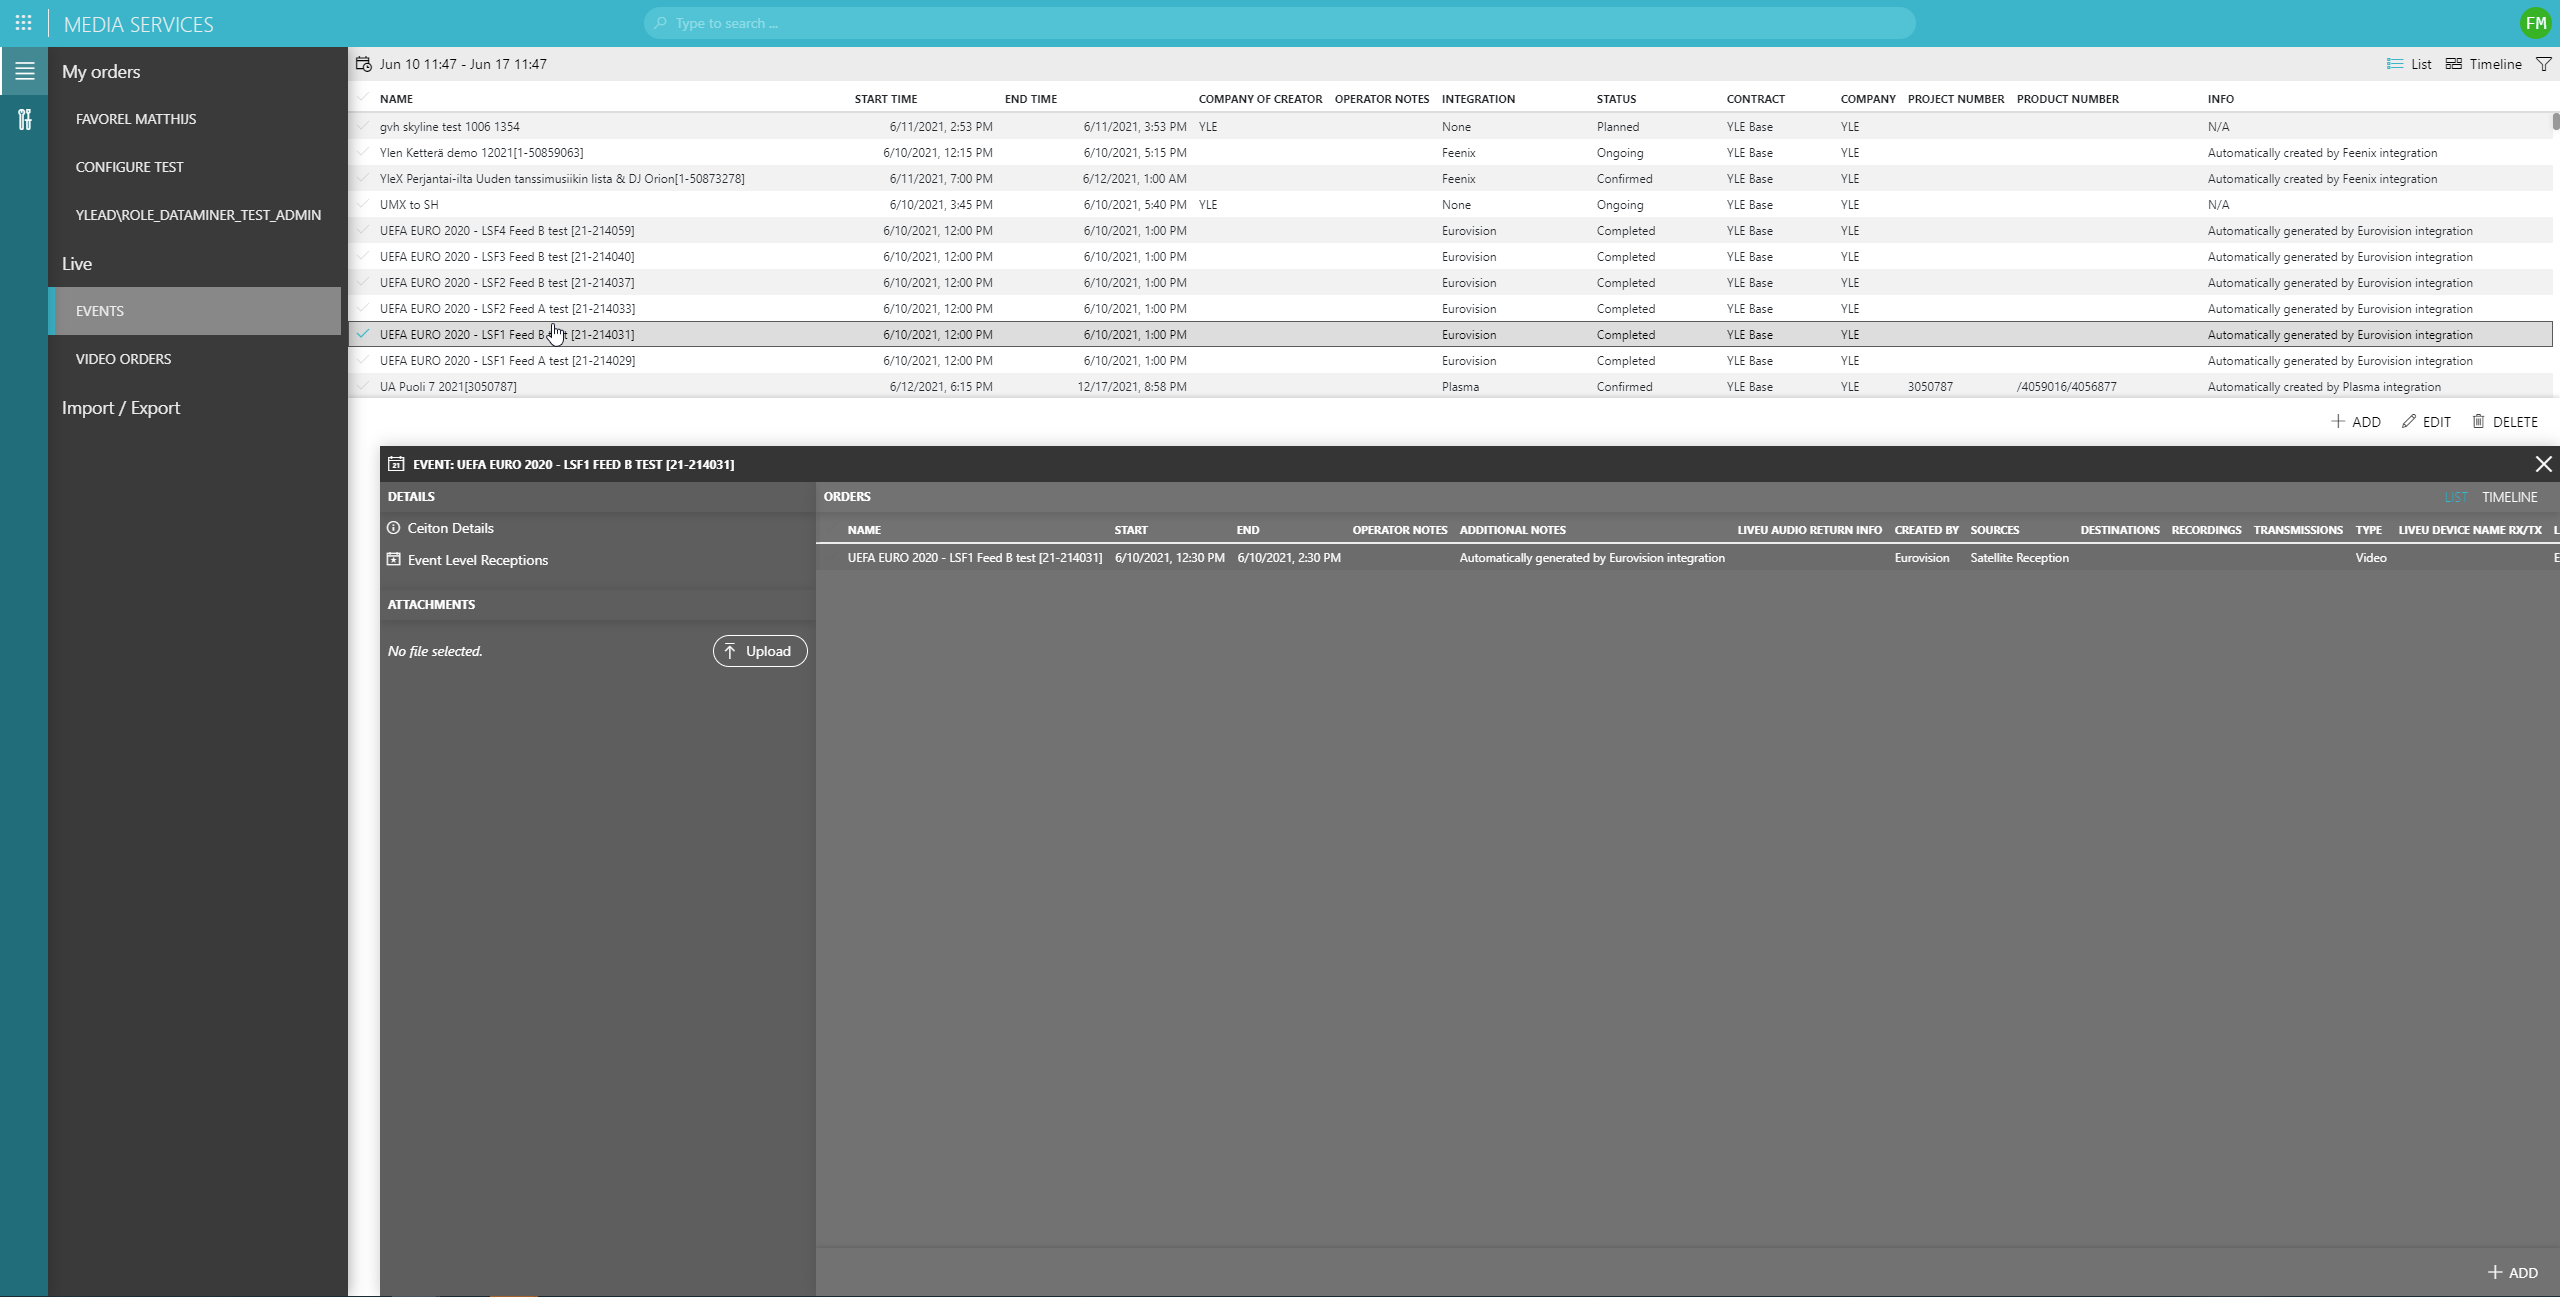Uncheck the LSF1 Feed B test row
2560x1297 pixels.
pyautogui.click(x=363, y=334)
